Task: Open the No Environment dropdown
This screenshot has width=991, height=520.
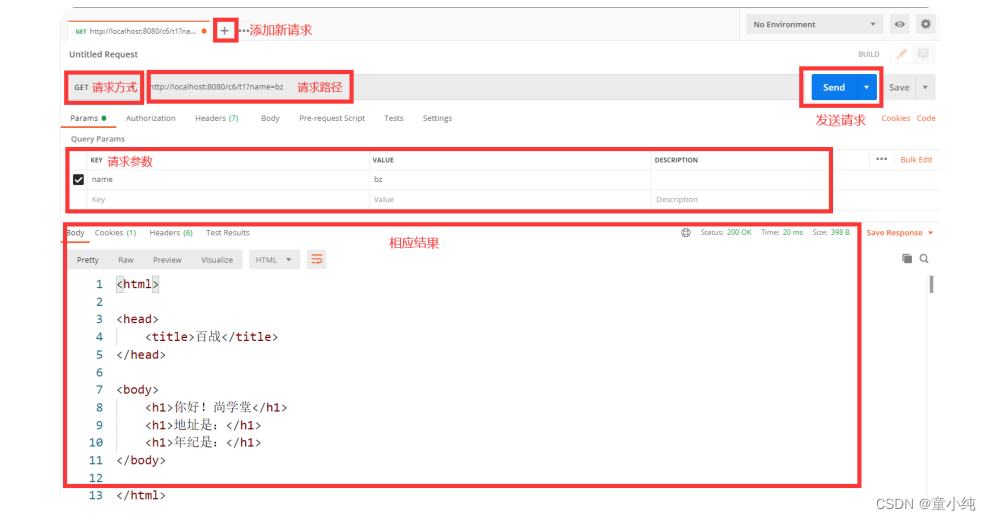Action: 815,24
